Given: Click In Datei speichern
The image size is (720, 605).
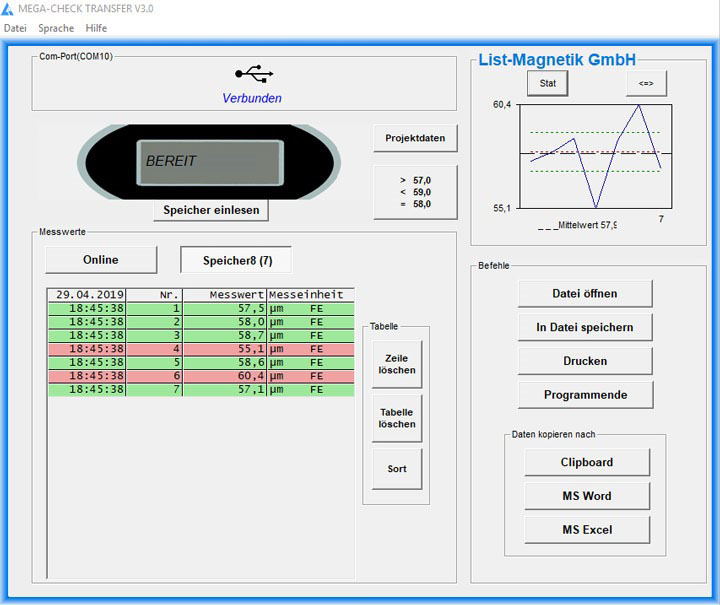Looking at the screenshot, I should click(585, 327).
